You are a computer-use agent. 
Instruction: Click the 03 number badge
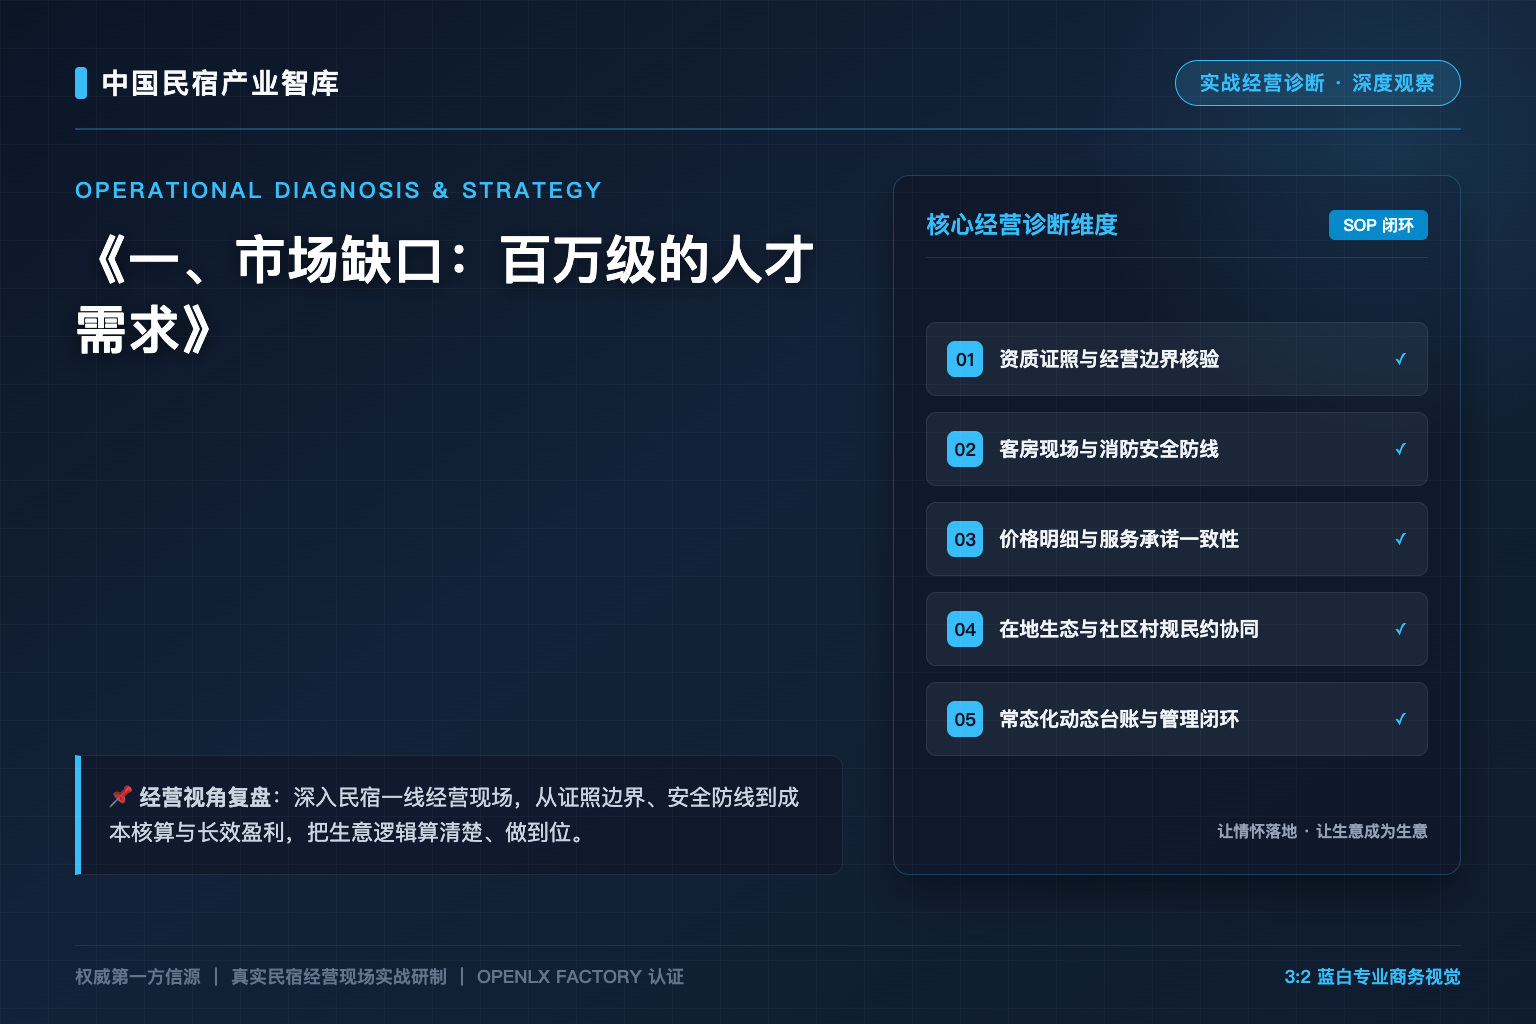[965, 539]
